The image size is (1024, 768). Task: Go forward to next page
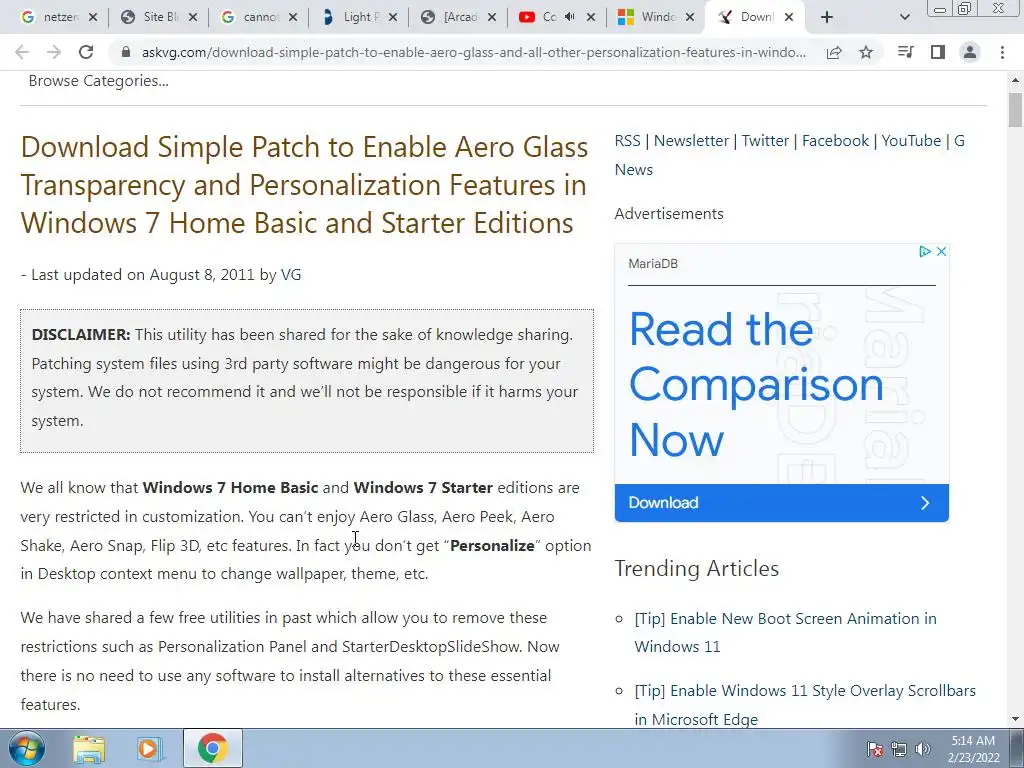[54, 52]
